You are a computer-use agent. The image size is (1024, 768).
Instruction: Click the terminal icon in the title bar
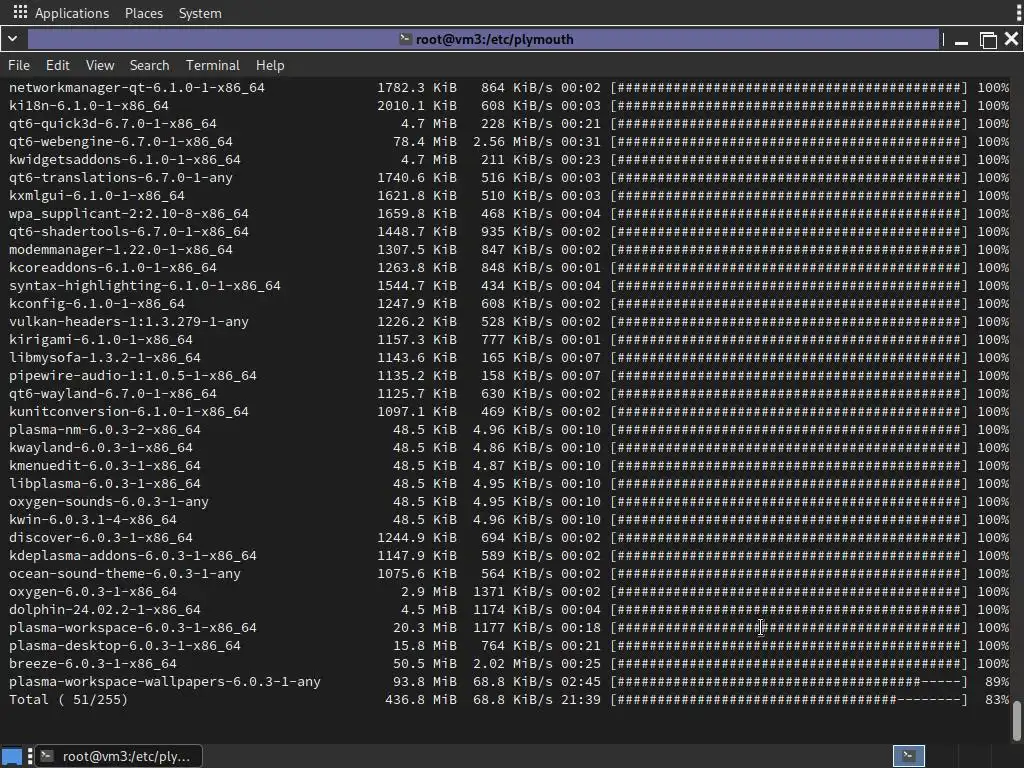tap(405, 39)
